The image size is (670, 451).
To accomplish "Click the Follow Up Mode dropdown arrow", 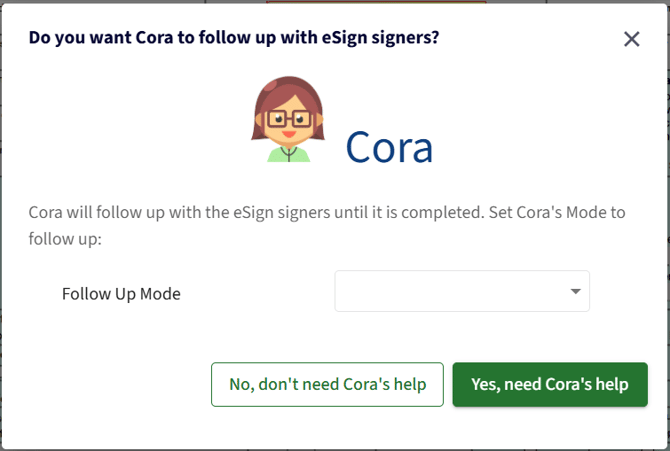I will (x=576, y=292).
